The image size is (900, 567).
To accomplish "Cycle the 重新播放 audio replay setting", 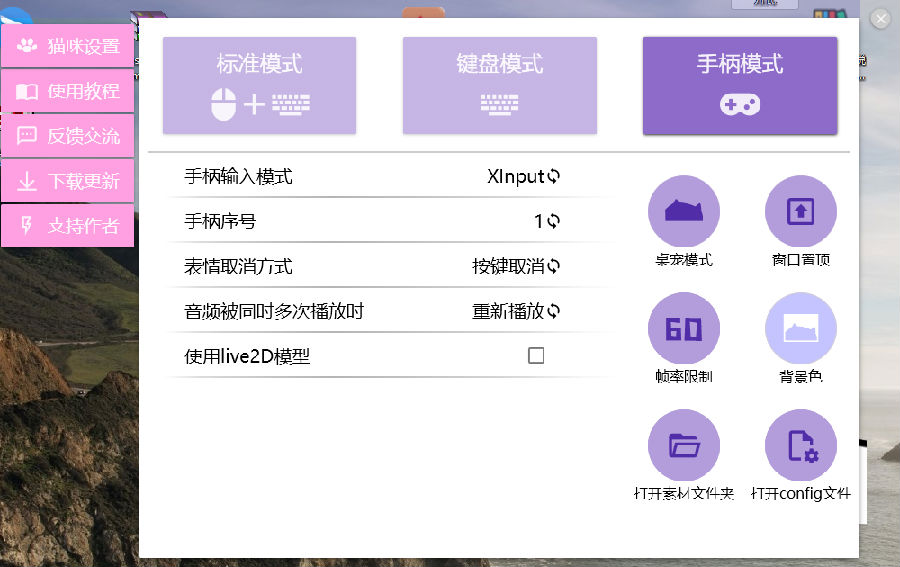I will pyautogui.click(x=516, y=311).
